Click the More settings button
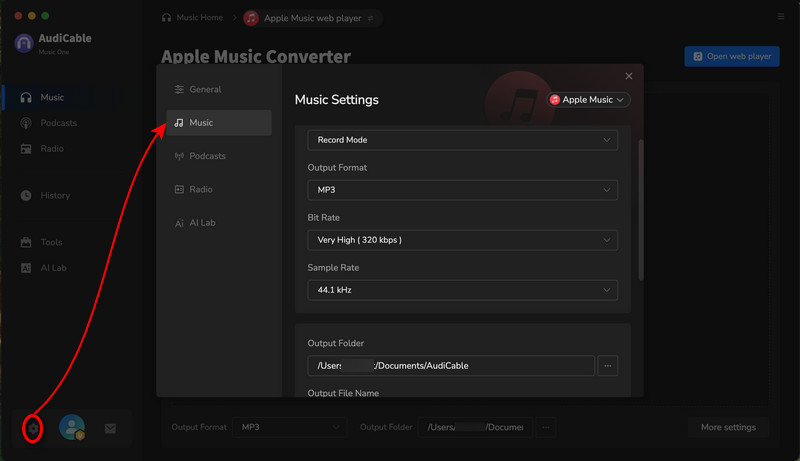Viewport: 800px width, 461px height. (x=728, y=427)
